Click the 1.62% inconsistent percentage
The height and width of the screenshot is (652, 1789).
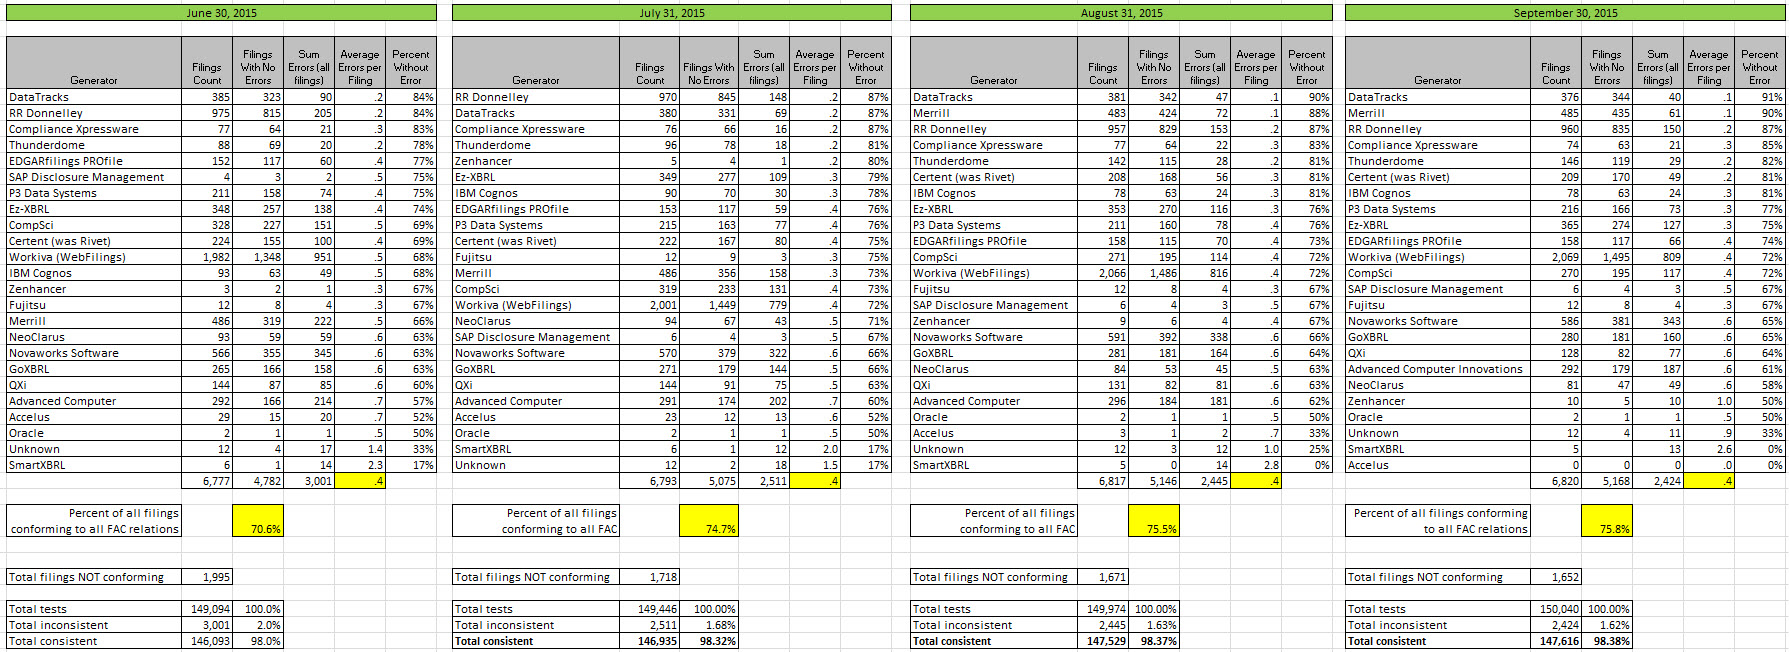(x=1607, y=625)
